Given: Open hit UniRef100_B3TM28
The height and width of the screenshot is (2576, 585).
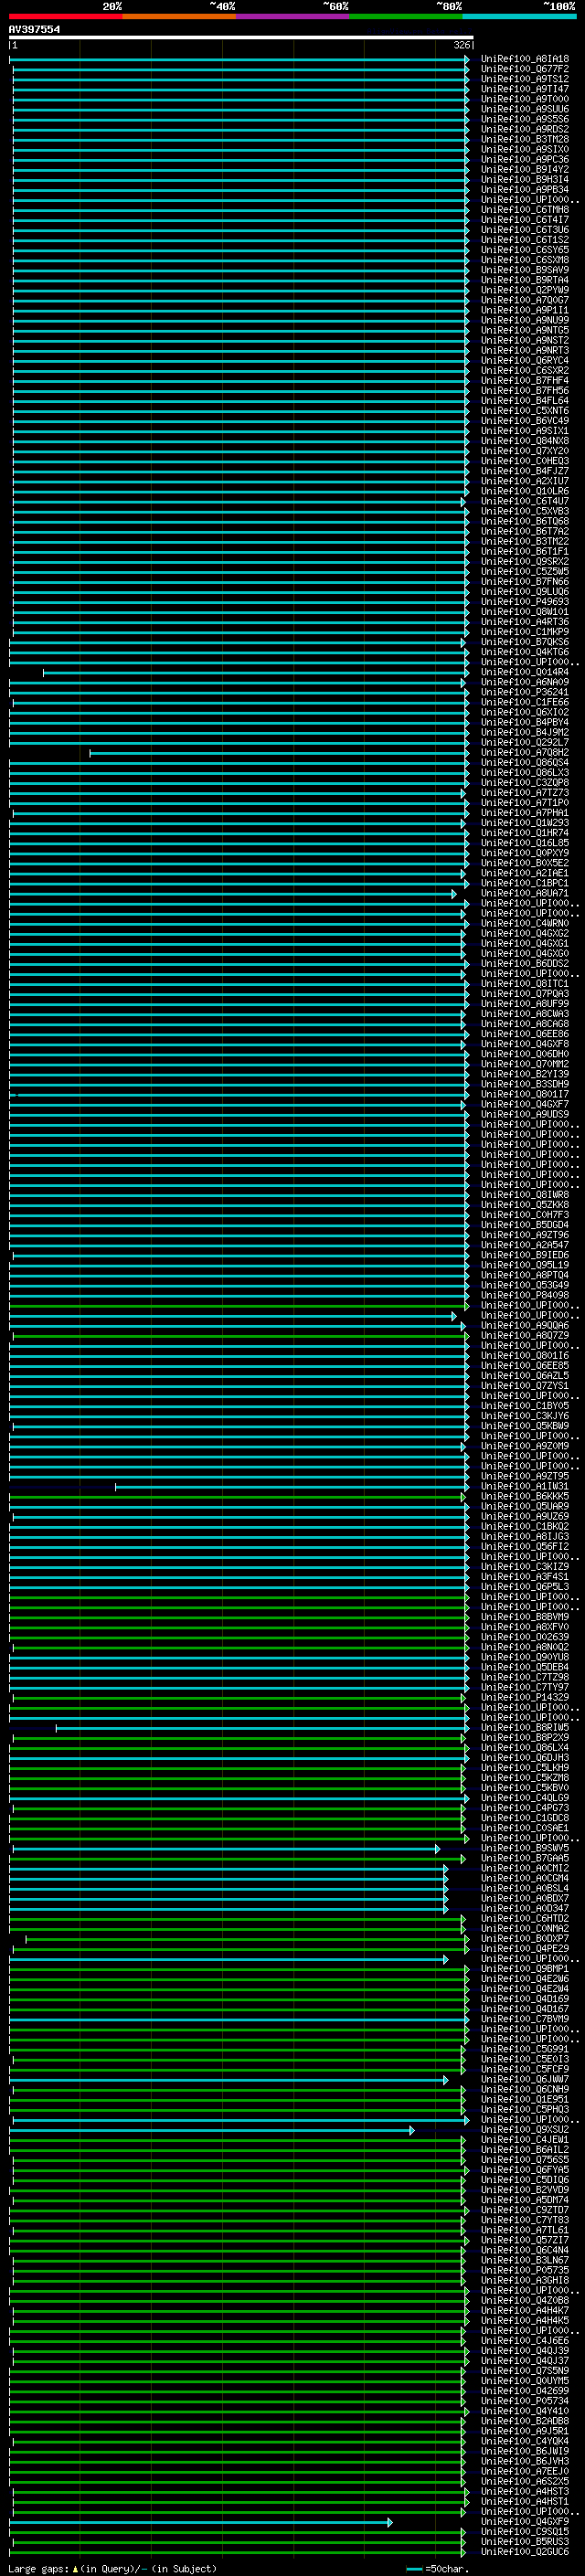Looking at the screenshot, I should click(x=525, y=139).
